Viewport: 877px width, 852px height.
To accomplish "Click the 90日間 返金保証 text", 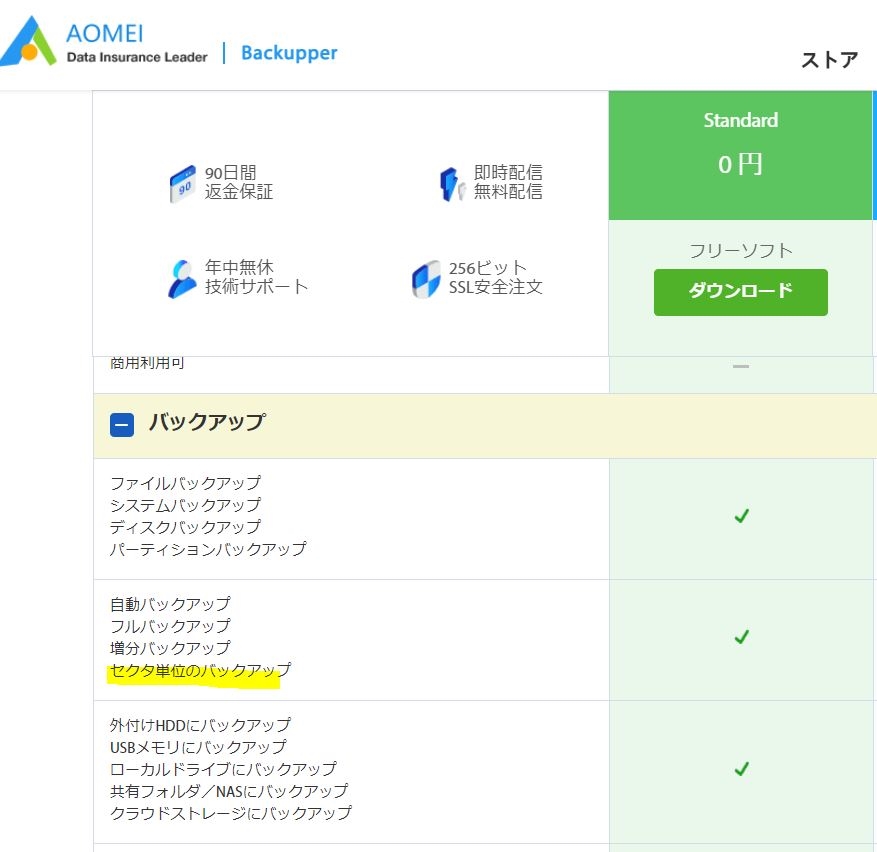I will [x=239, y=182].
